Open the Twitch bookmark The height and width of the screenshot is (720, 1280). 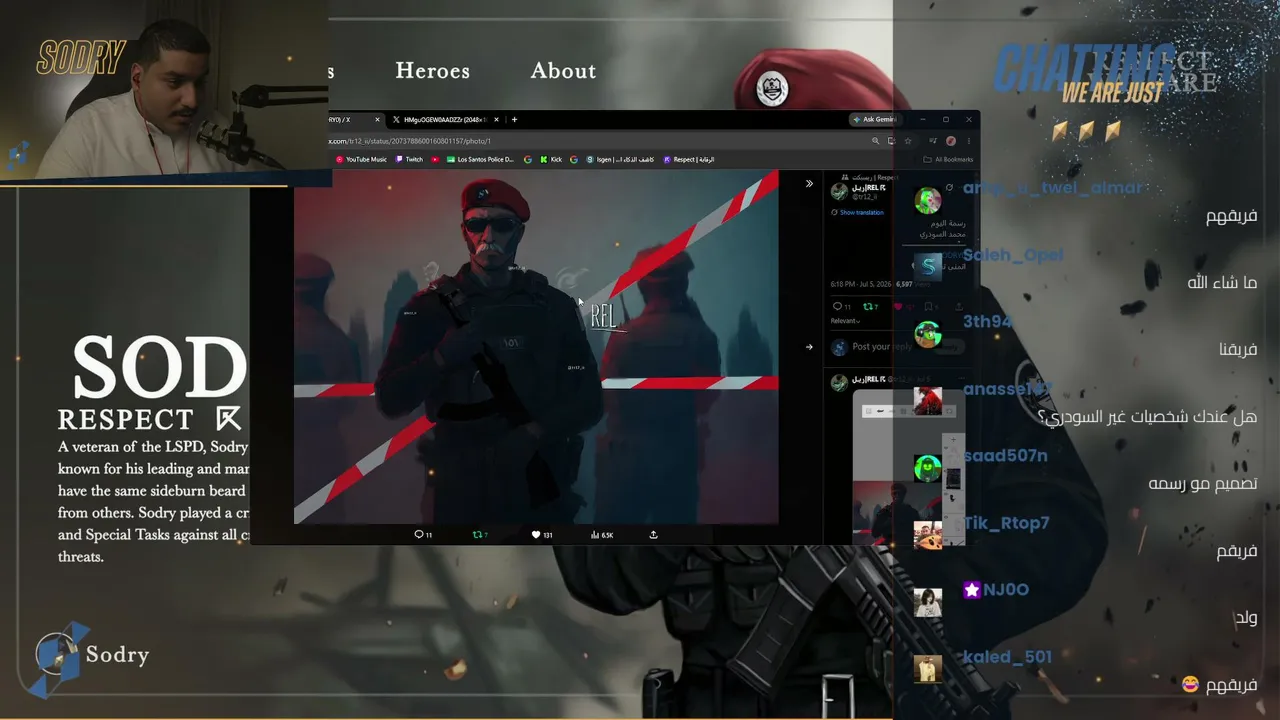tap(409, 159)
